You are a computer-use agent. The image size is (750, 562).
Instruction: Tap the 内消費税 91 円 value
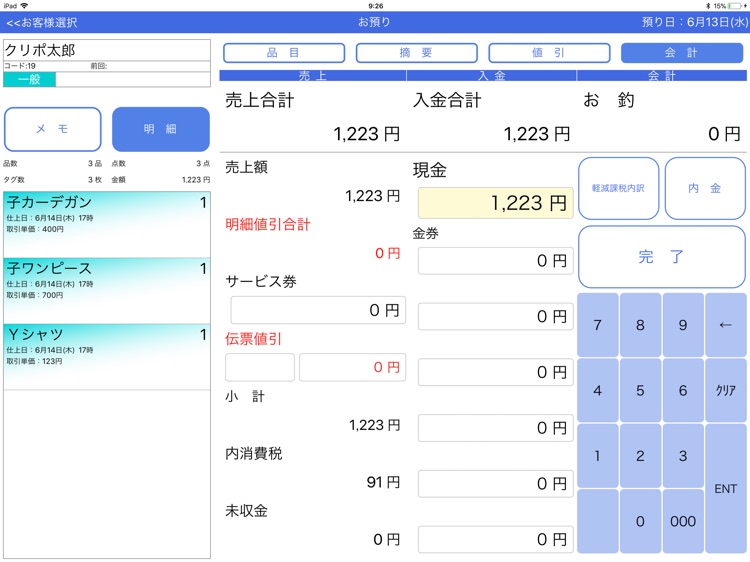coord(383,482)
